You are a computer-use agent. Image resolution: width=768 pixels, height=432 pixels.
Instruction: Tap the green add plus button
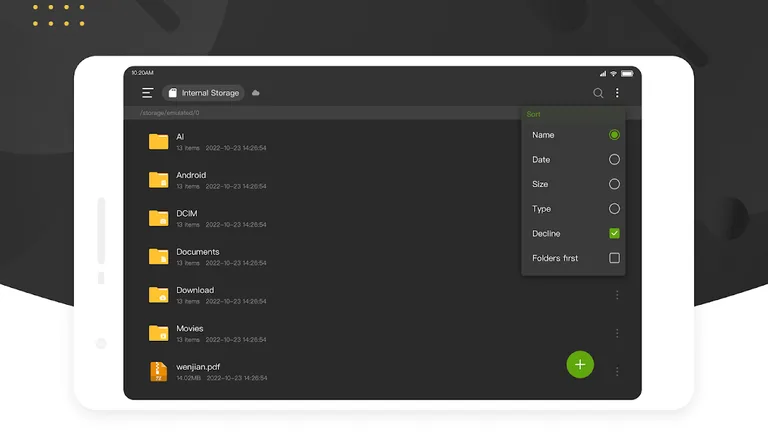(x=580, y=364)
